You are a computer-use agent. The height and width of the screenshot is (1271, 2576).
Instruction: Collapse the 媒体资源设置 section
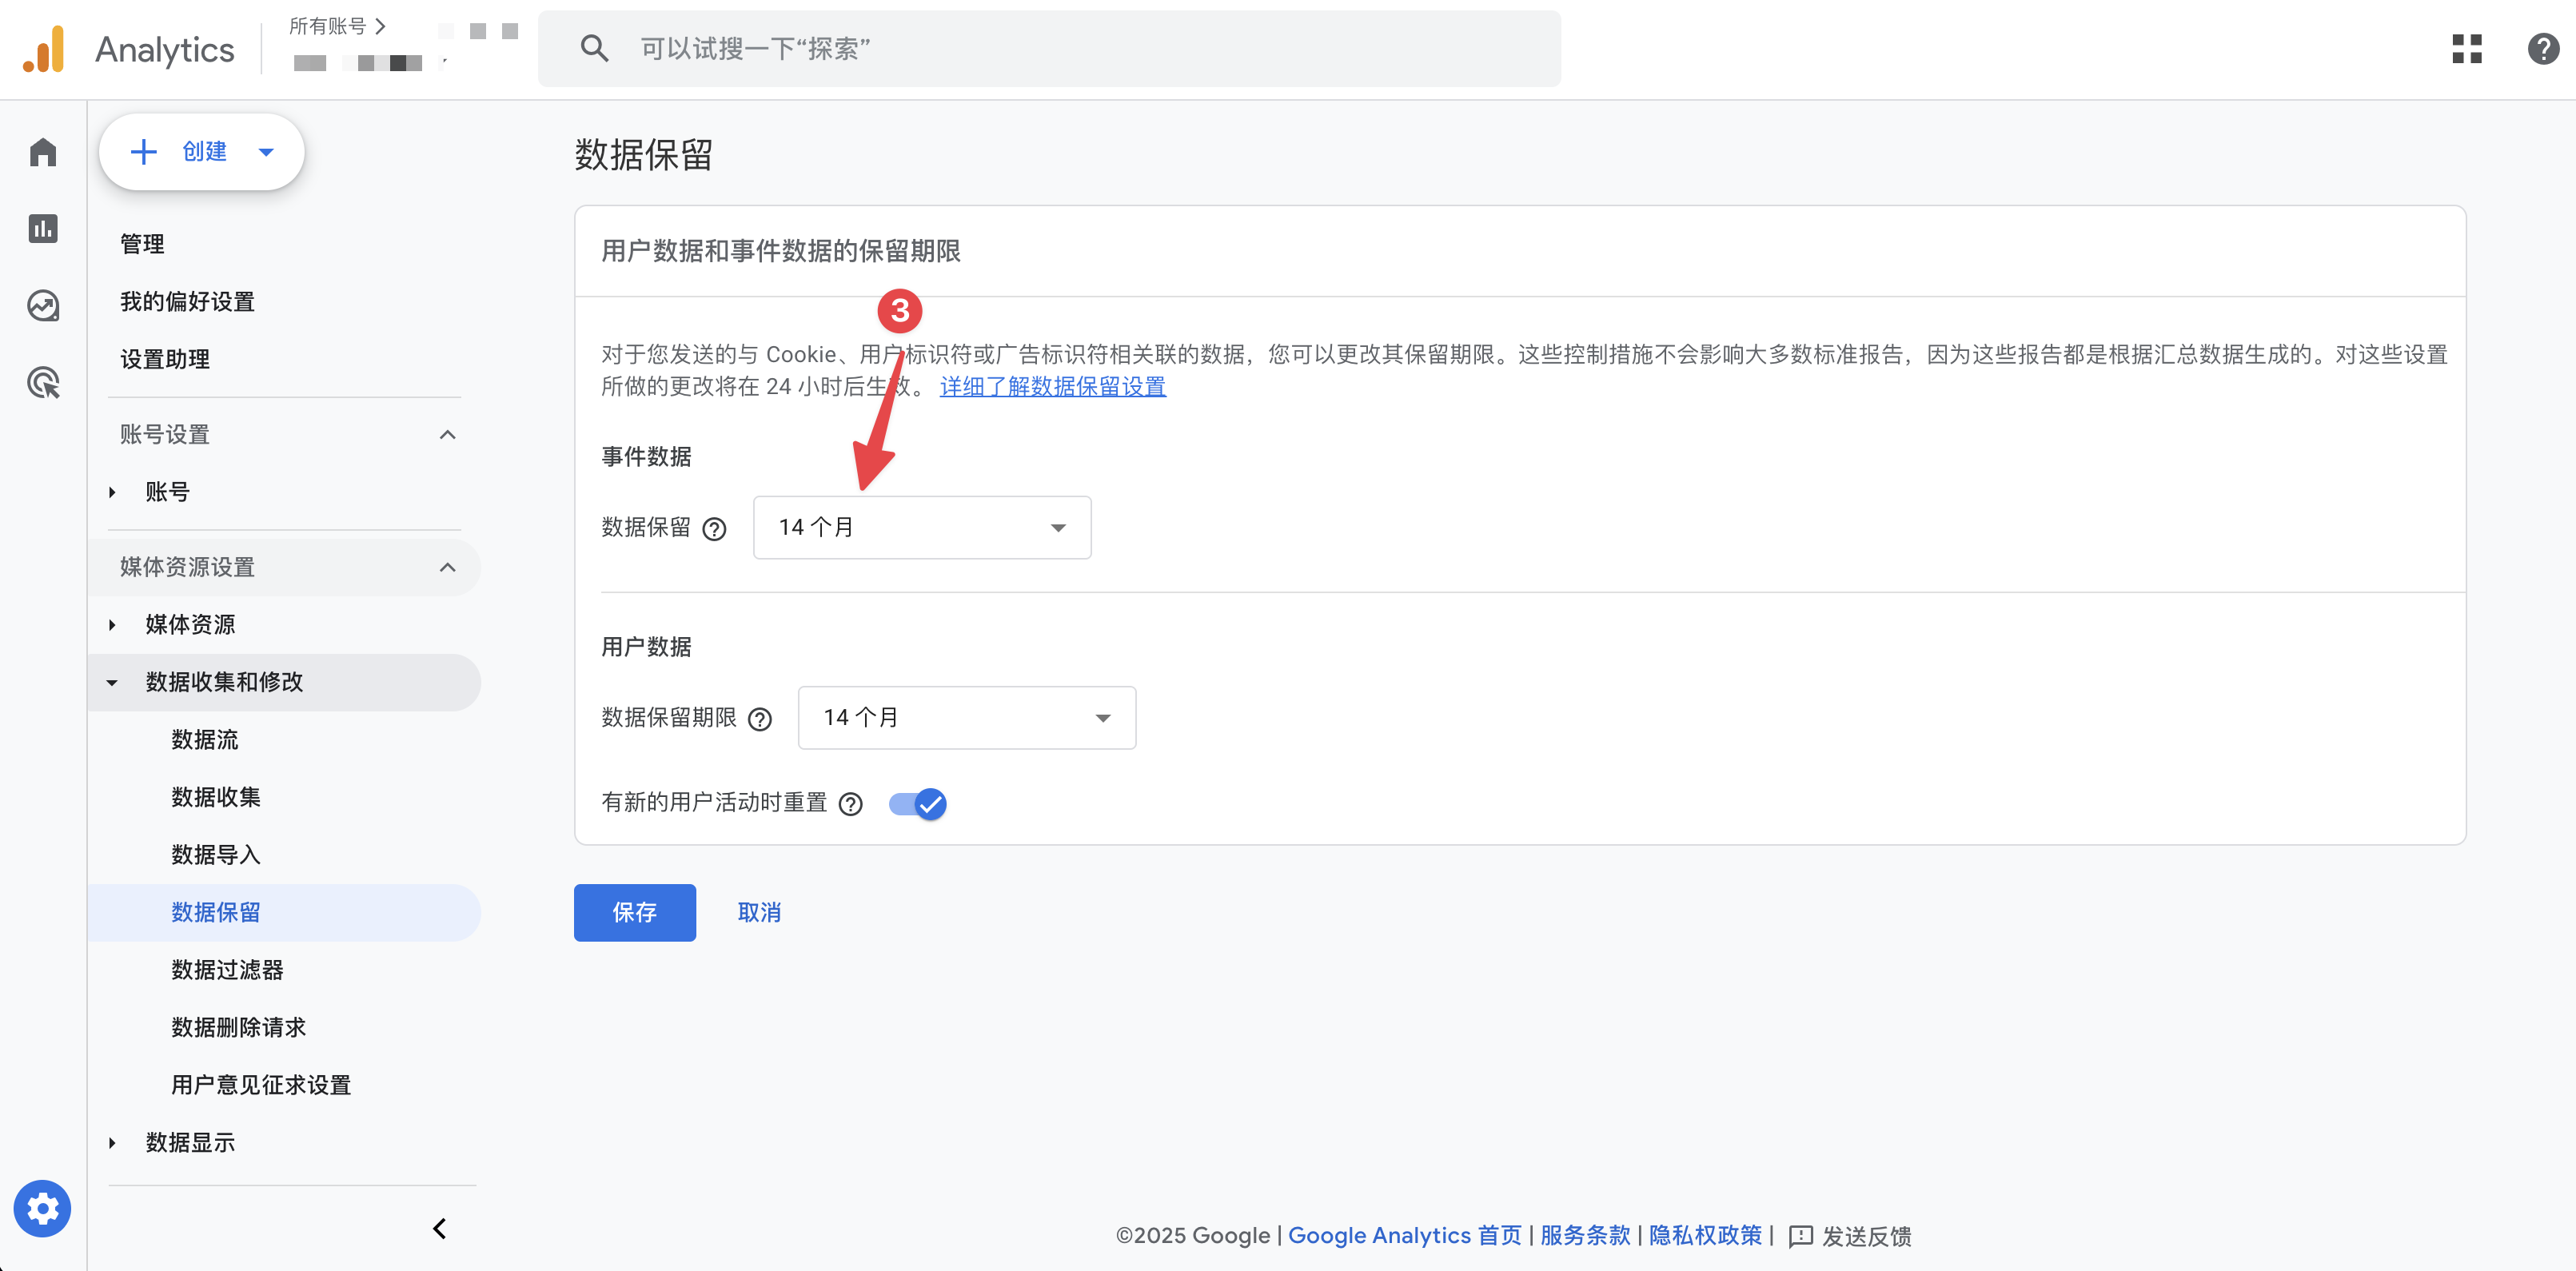tap(448, 567)
